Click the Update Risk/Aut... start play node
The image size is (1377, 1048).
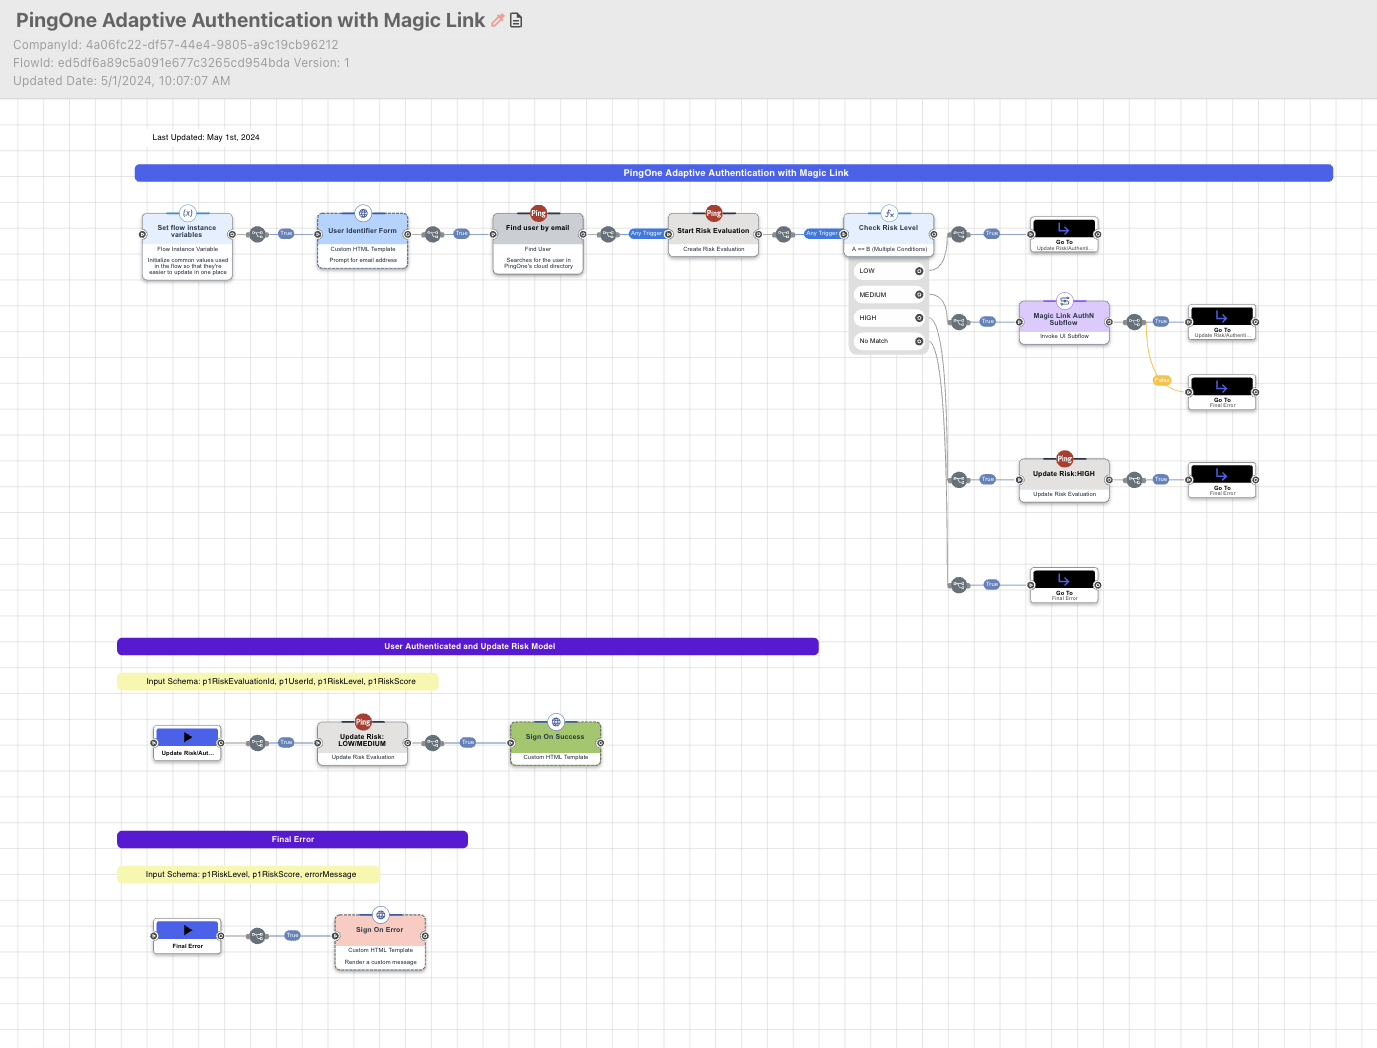coord(187,743)
